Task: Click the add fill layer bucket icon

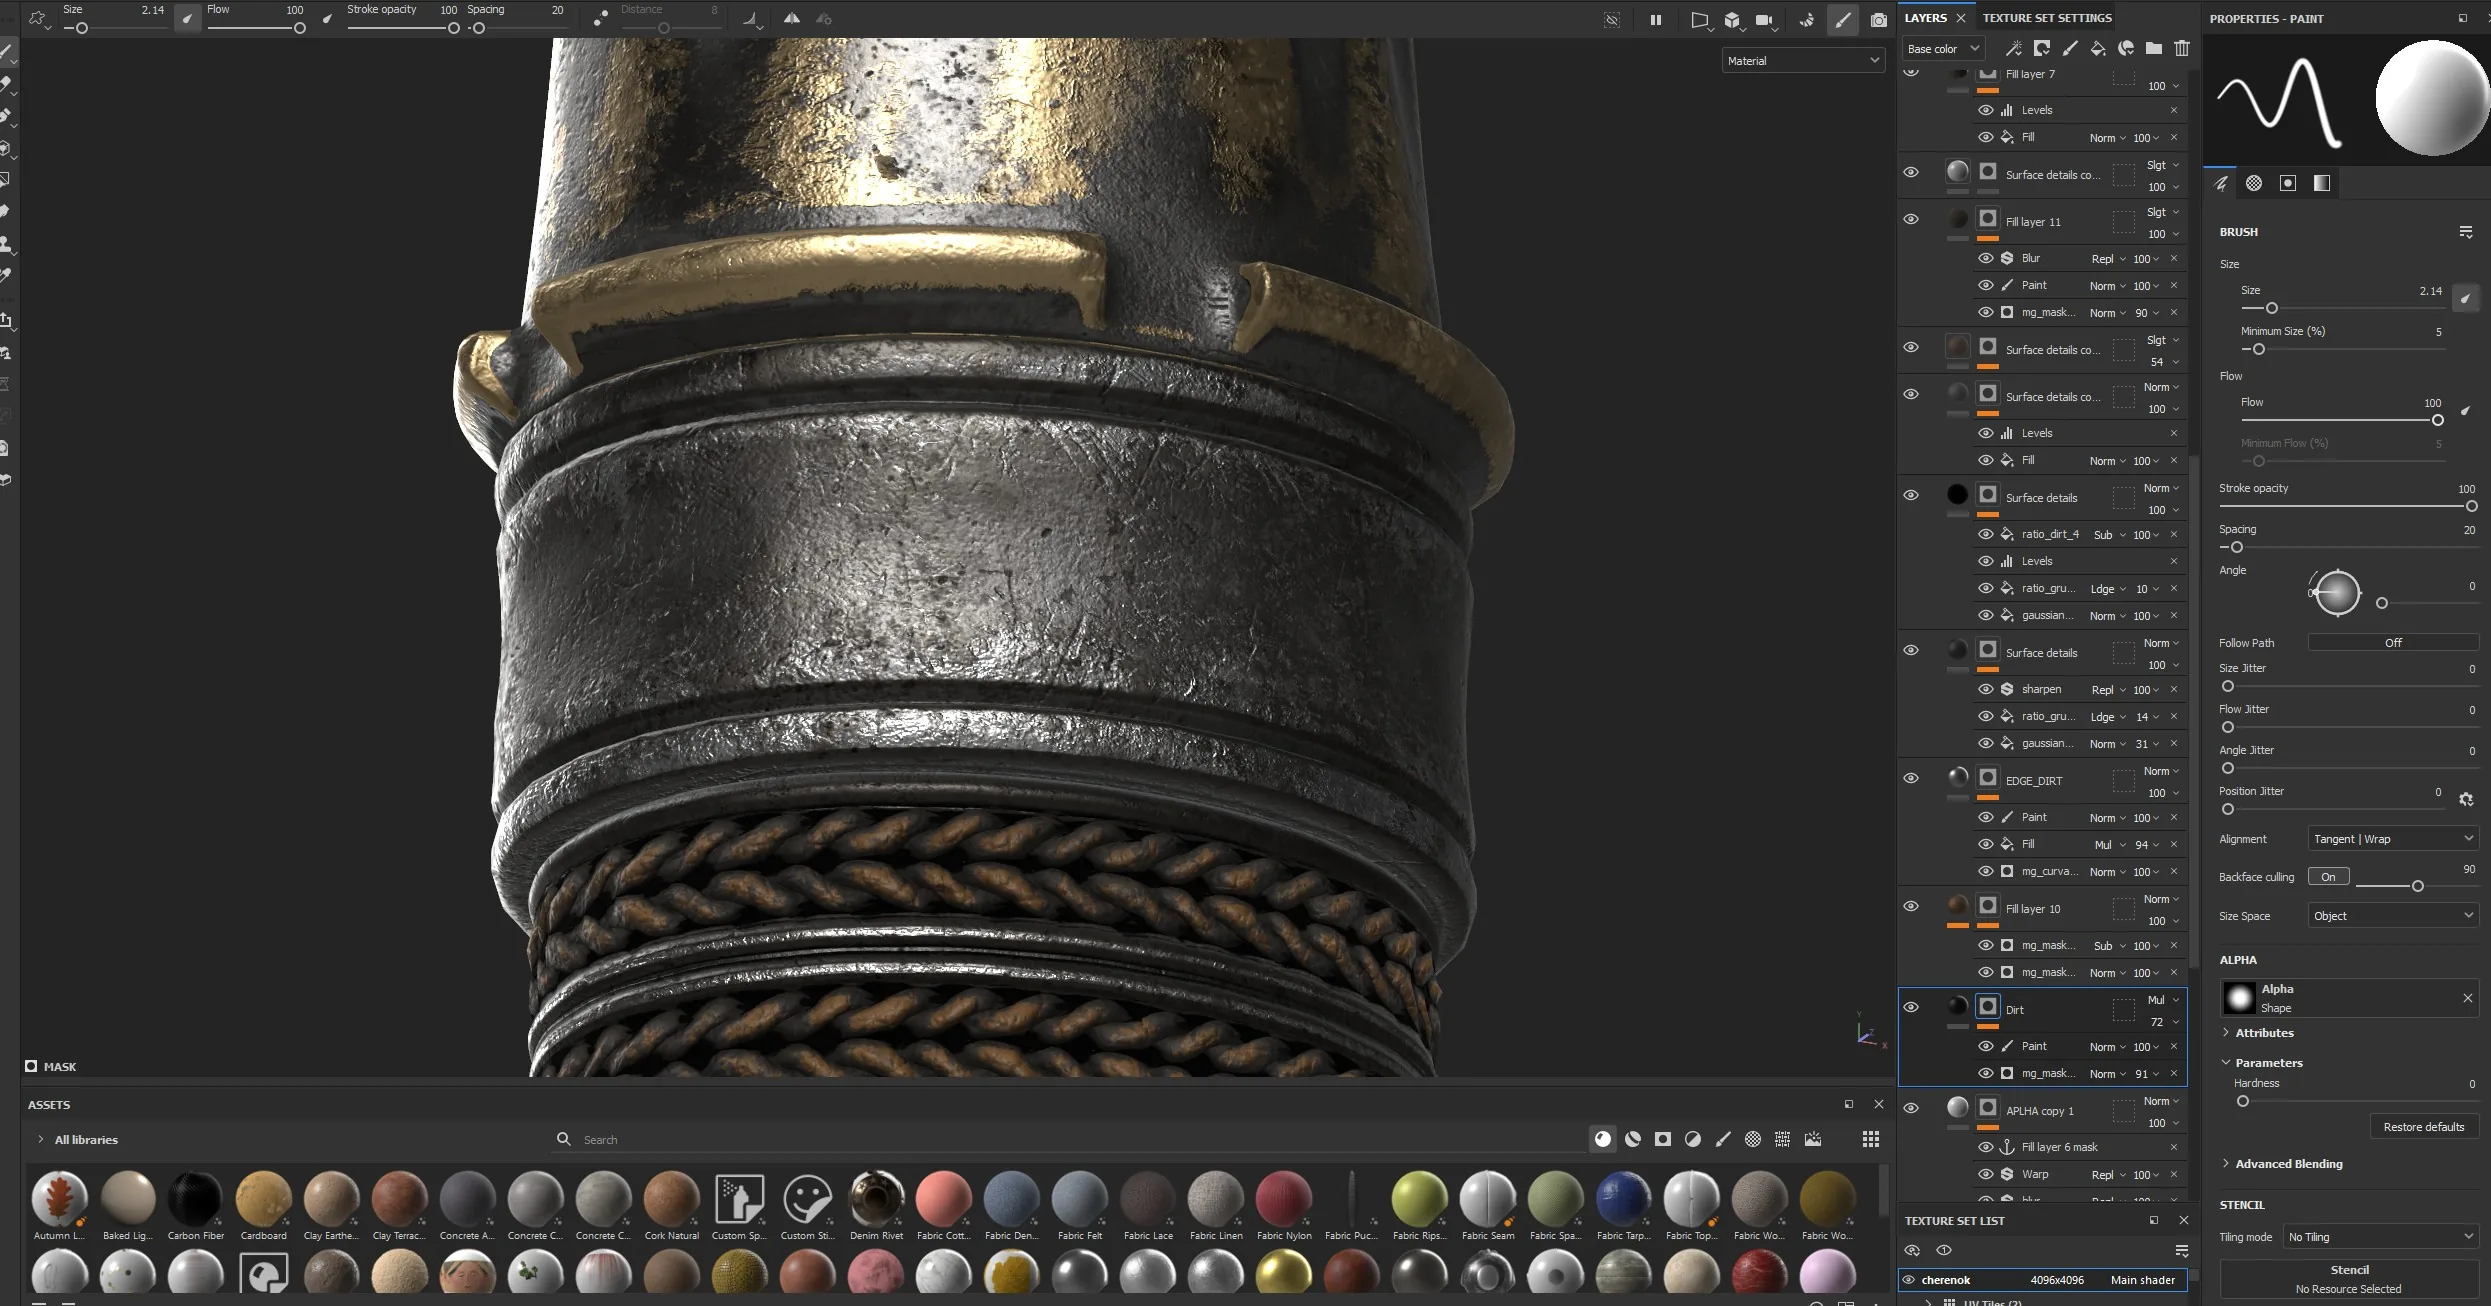Action: click(x=2098, y=48)
